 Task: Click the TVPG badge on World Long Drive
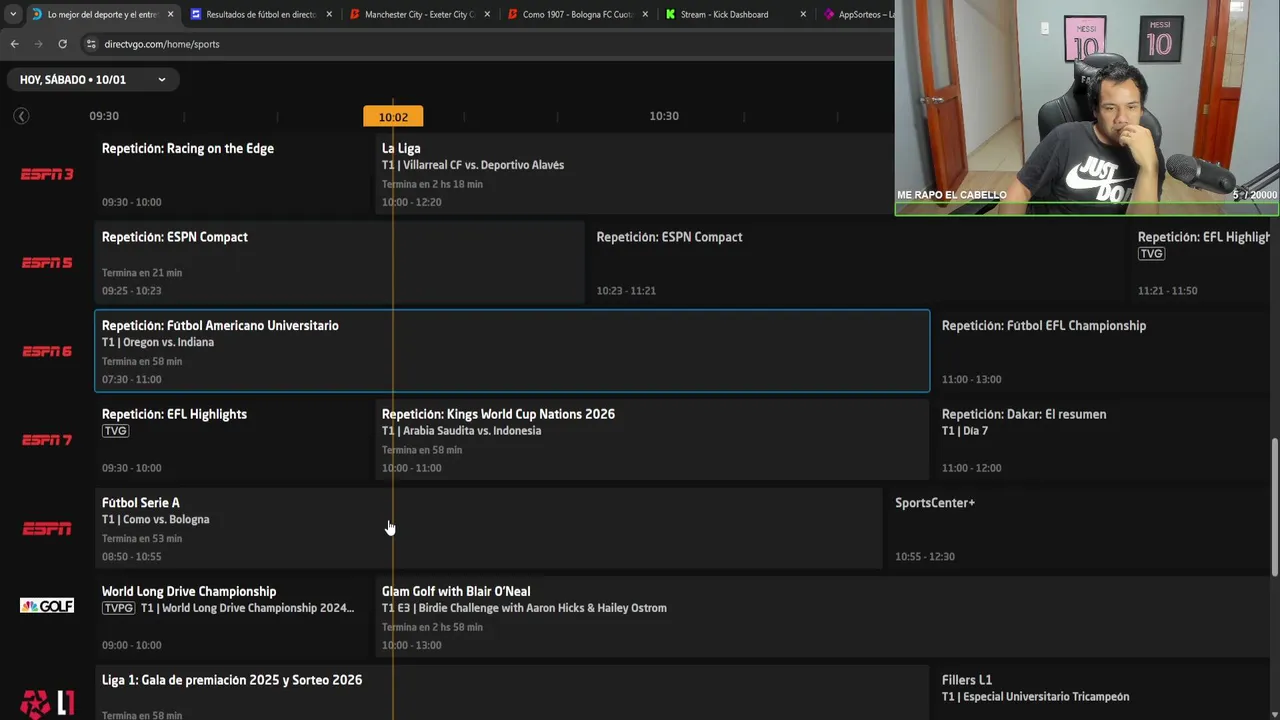(118, 608)
